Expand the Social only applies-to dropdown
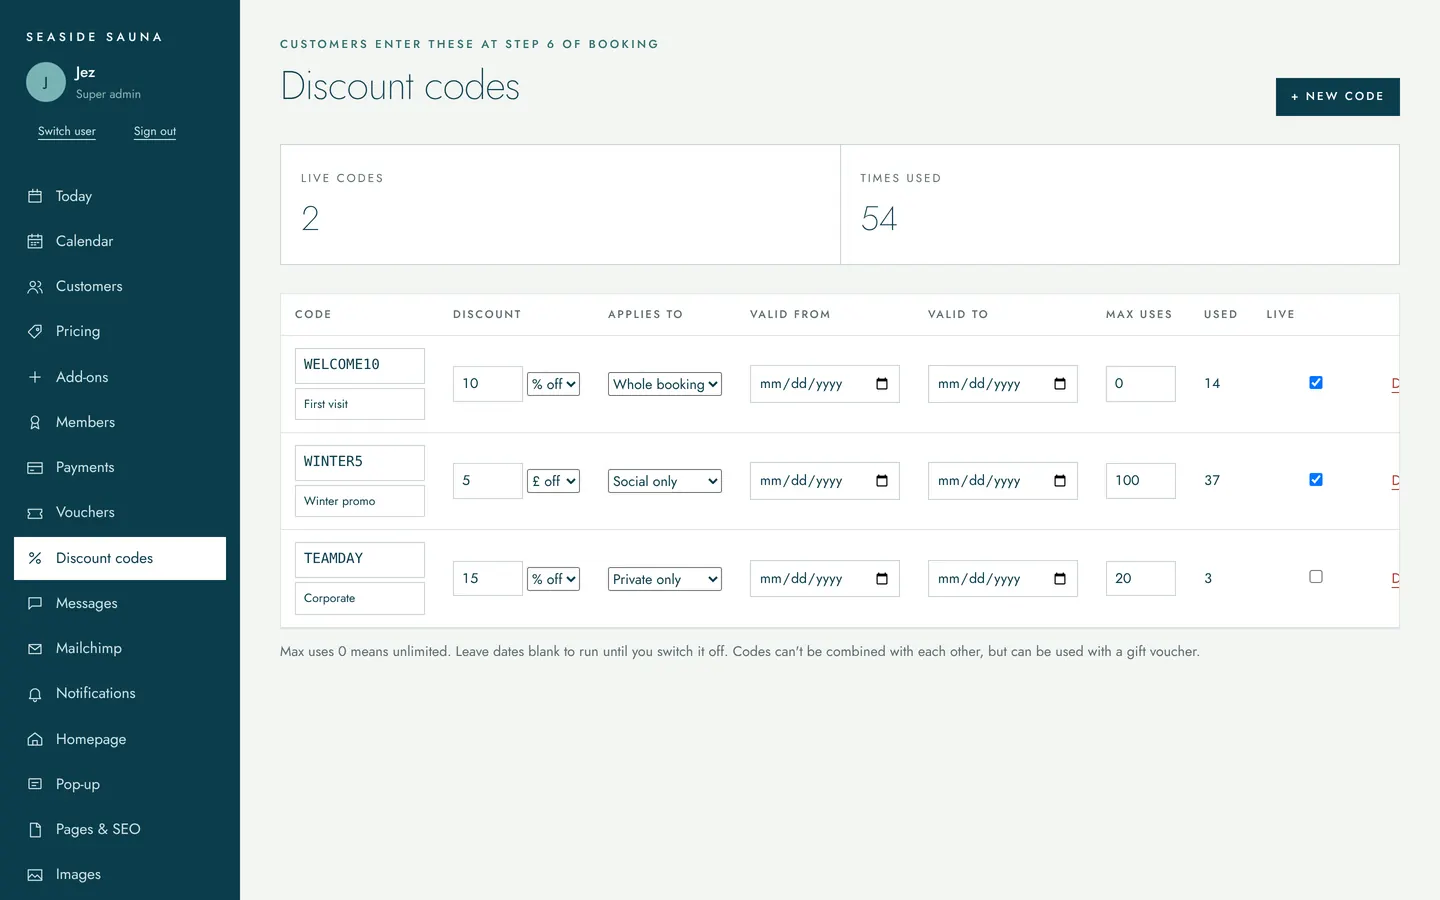The width and height of the screenshot is (1440, 900). coord(665,481)
